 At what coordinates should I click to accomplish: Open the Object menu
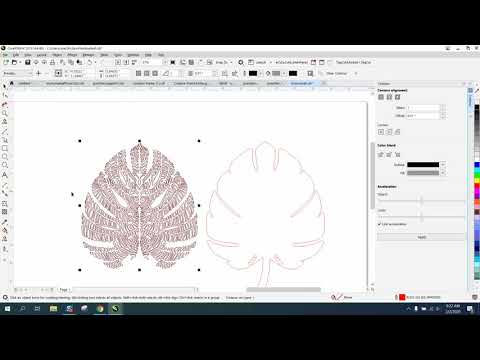pyautogui.click(x=57, y=55)
